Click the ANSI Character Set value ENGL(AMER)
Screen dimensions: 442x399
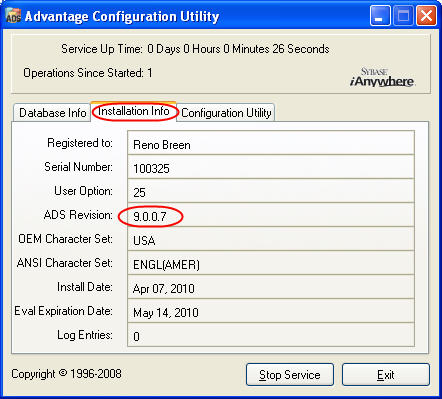pyautogui.click(x=271, y=263)
